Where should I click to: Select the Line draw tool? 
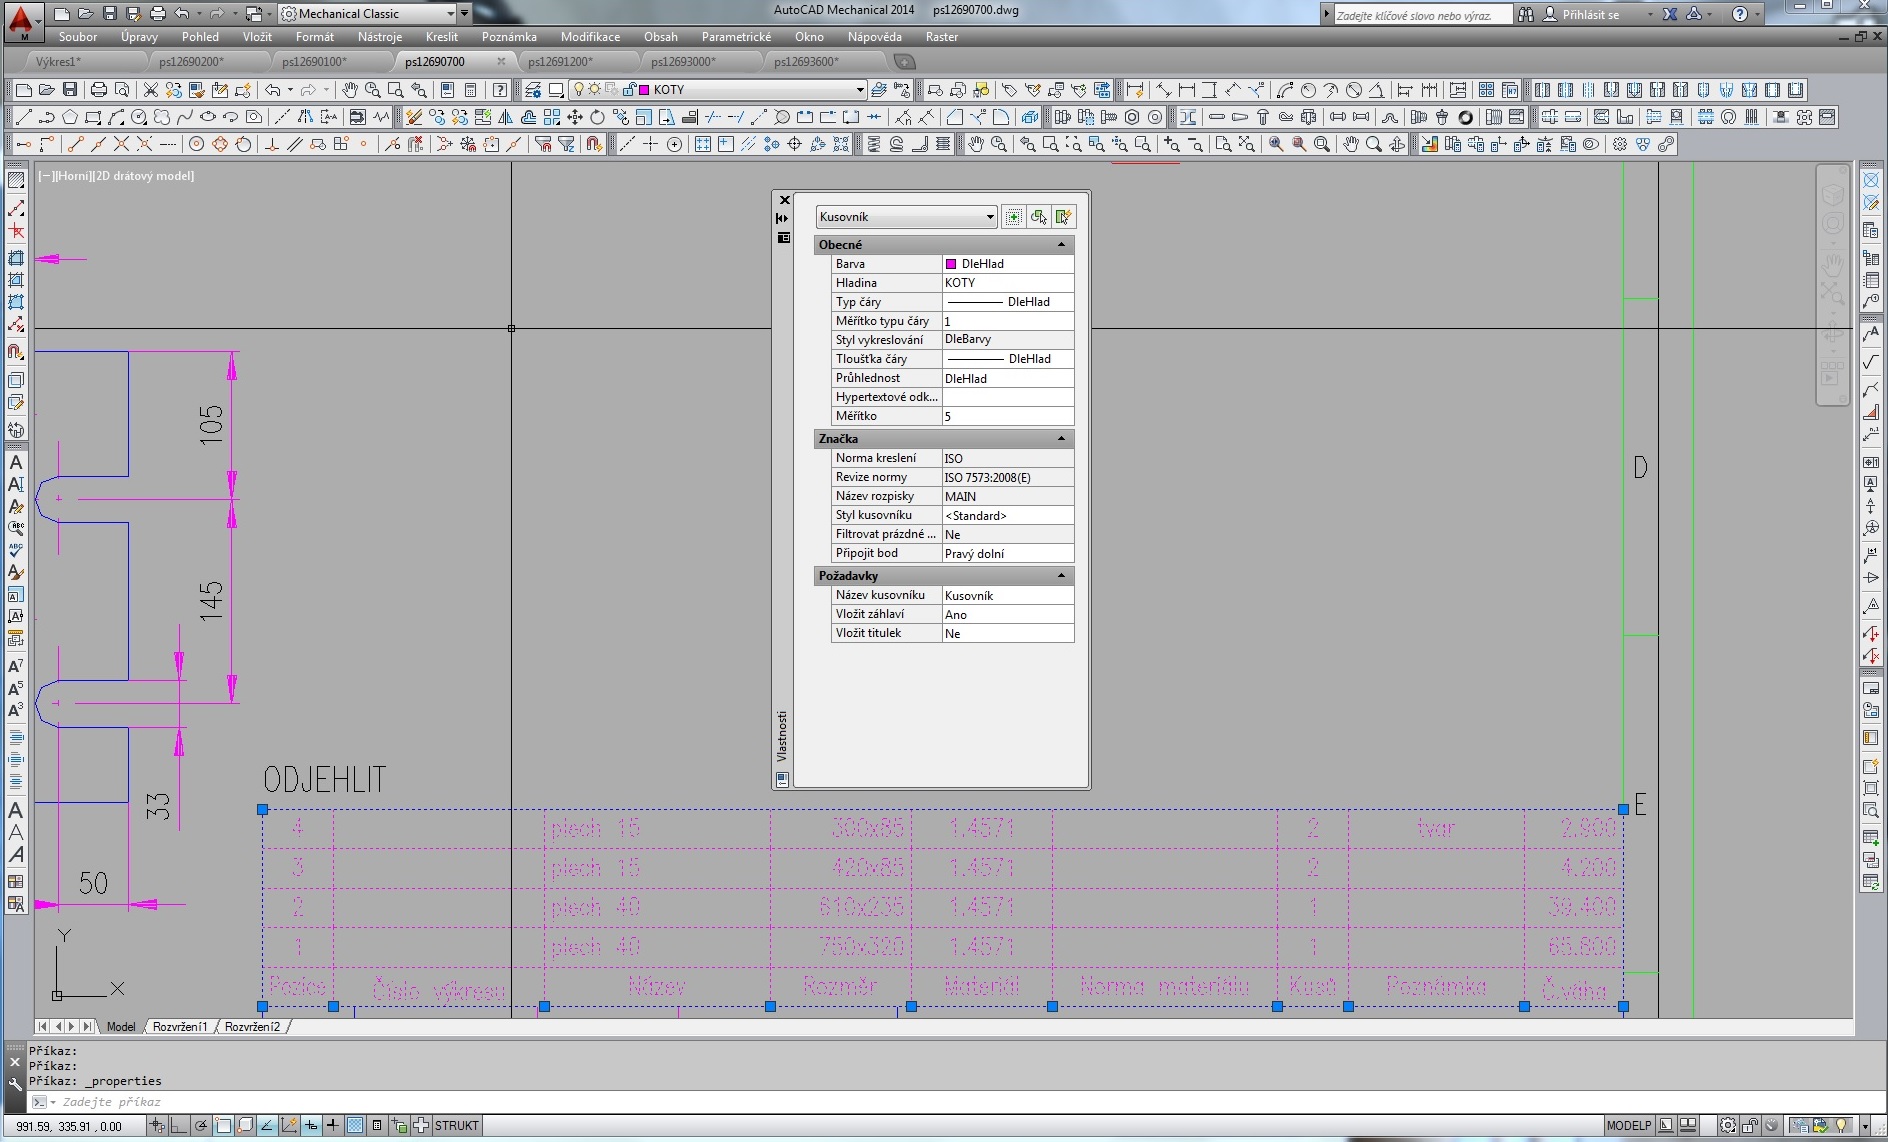tap(24, 117)
